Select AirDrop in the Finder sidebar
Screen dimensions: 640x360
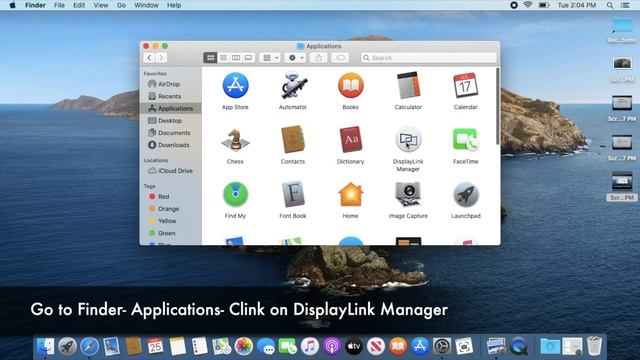pyautogui.click(x=170, y=84)
